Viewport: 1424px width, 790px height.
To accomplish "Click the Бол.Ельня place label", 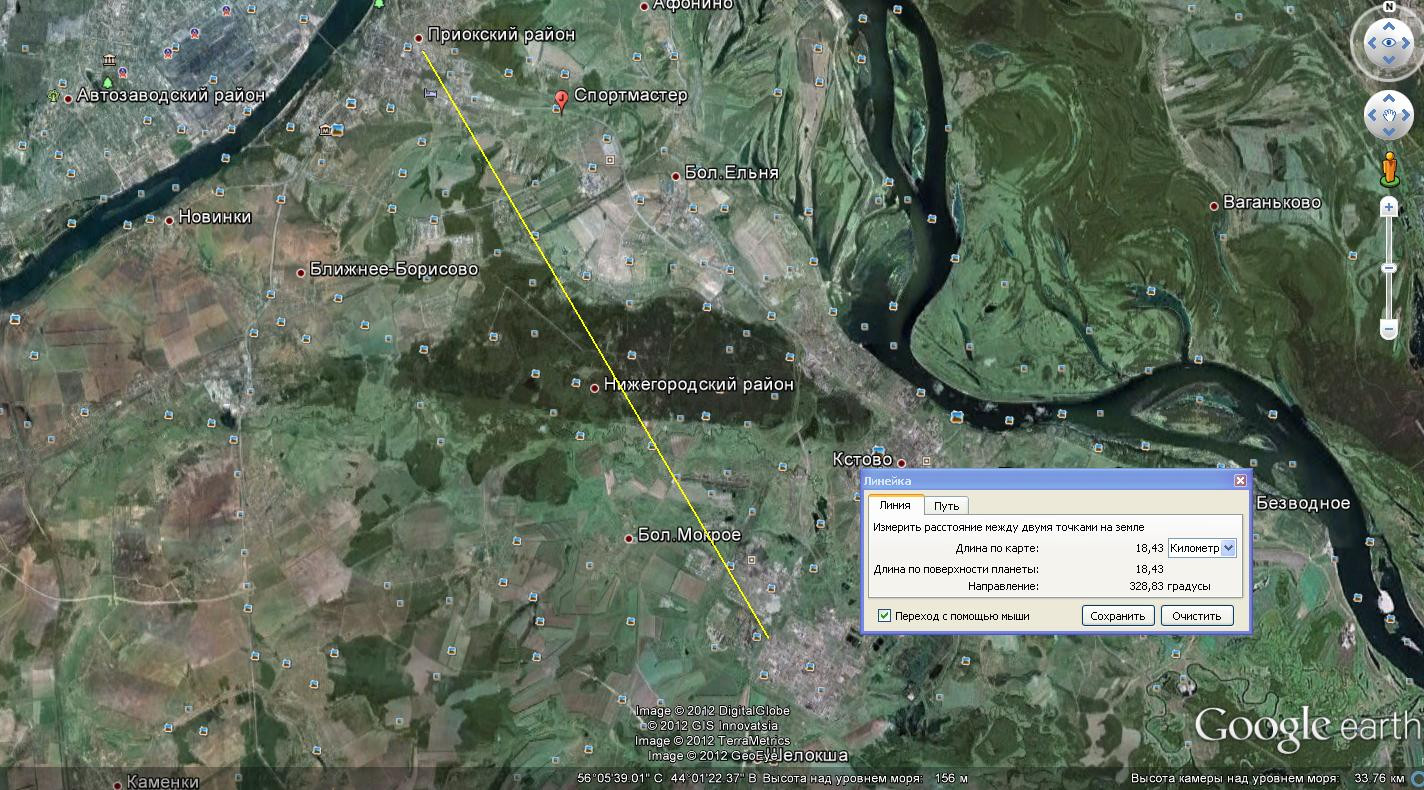I will pos(731,173).
